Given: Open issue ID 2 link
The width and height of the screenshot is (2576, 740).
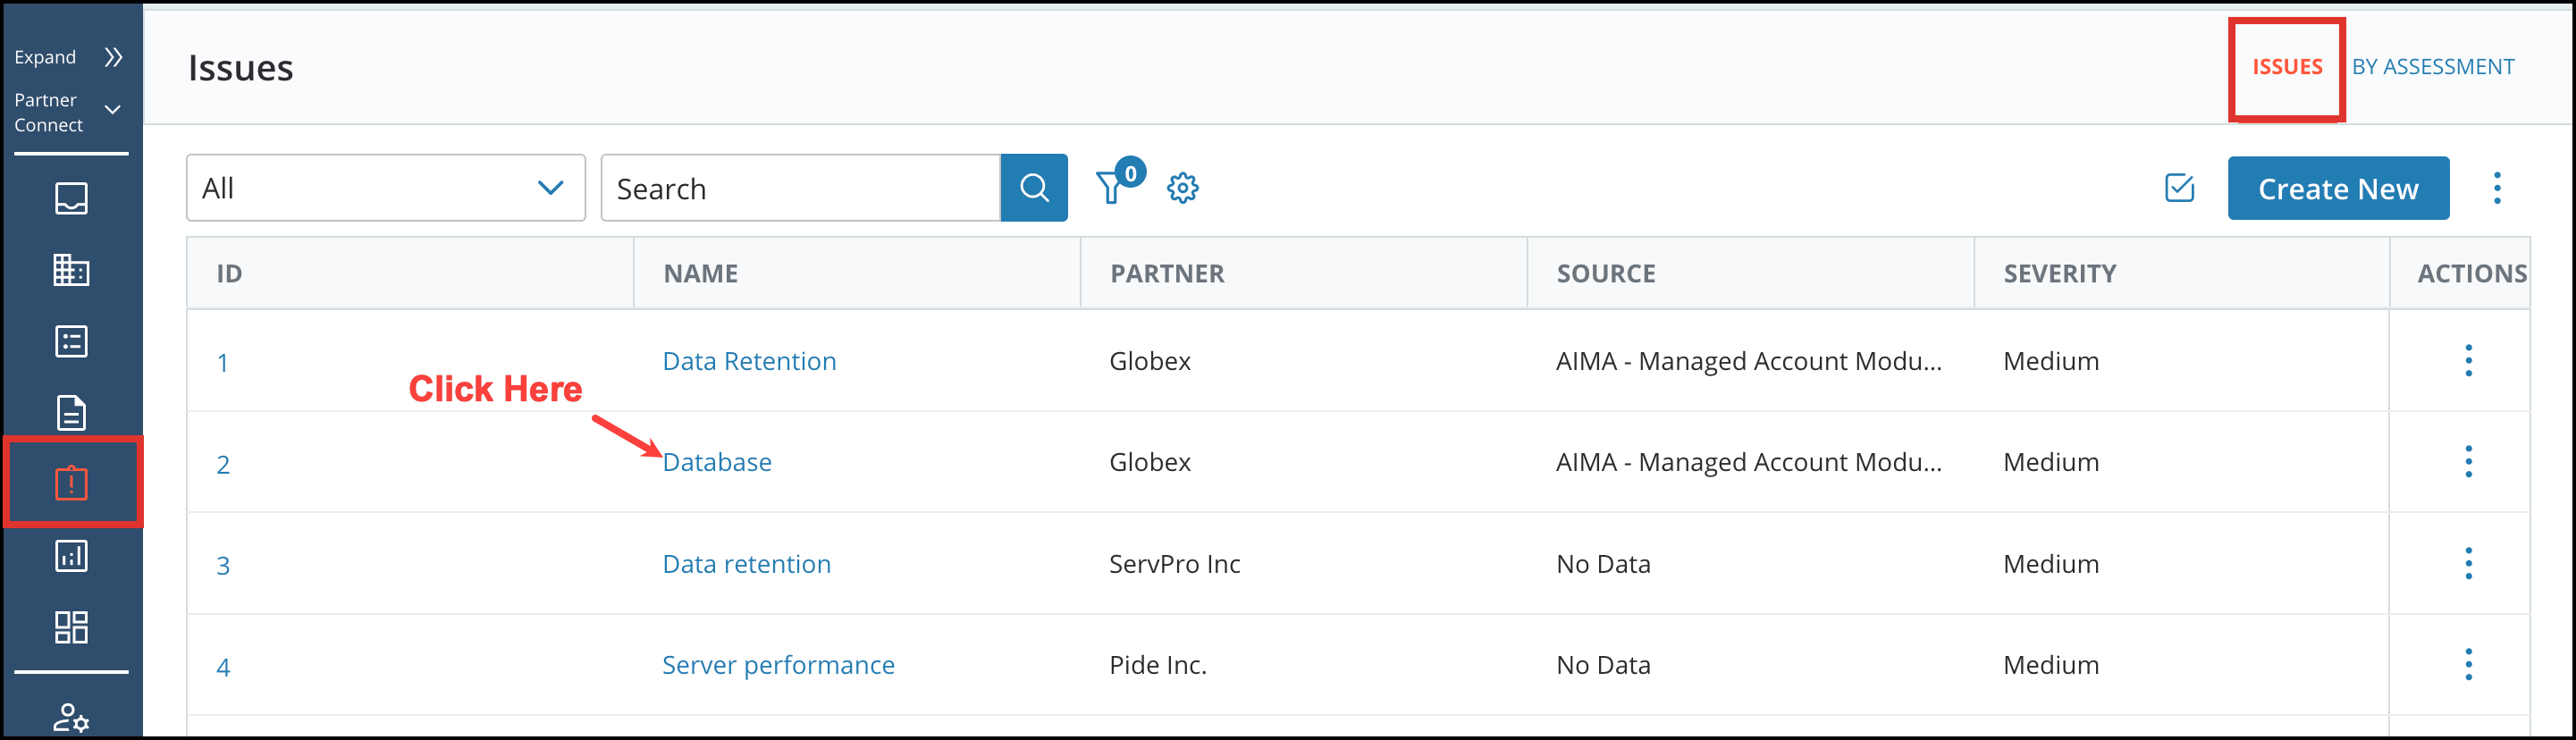Looking at the screenshot, I should 223,464.
